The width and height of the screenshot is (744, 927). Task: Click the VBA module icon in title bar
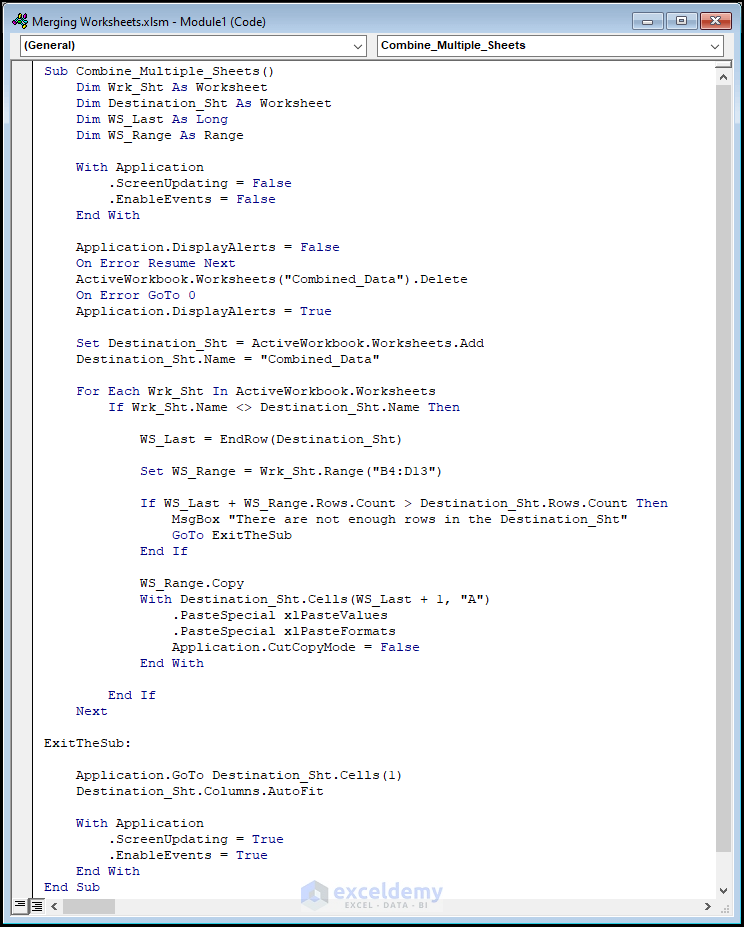tap(19, 21)
